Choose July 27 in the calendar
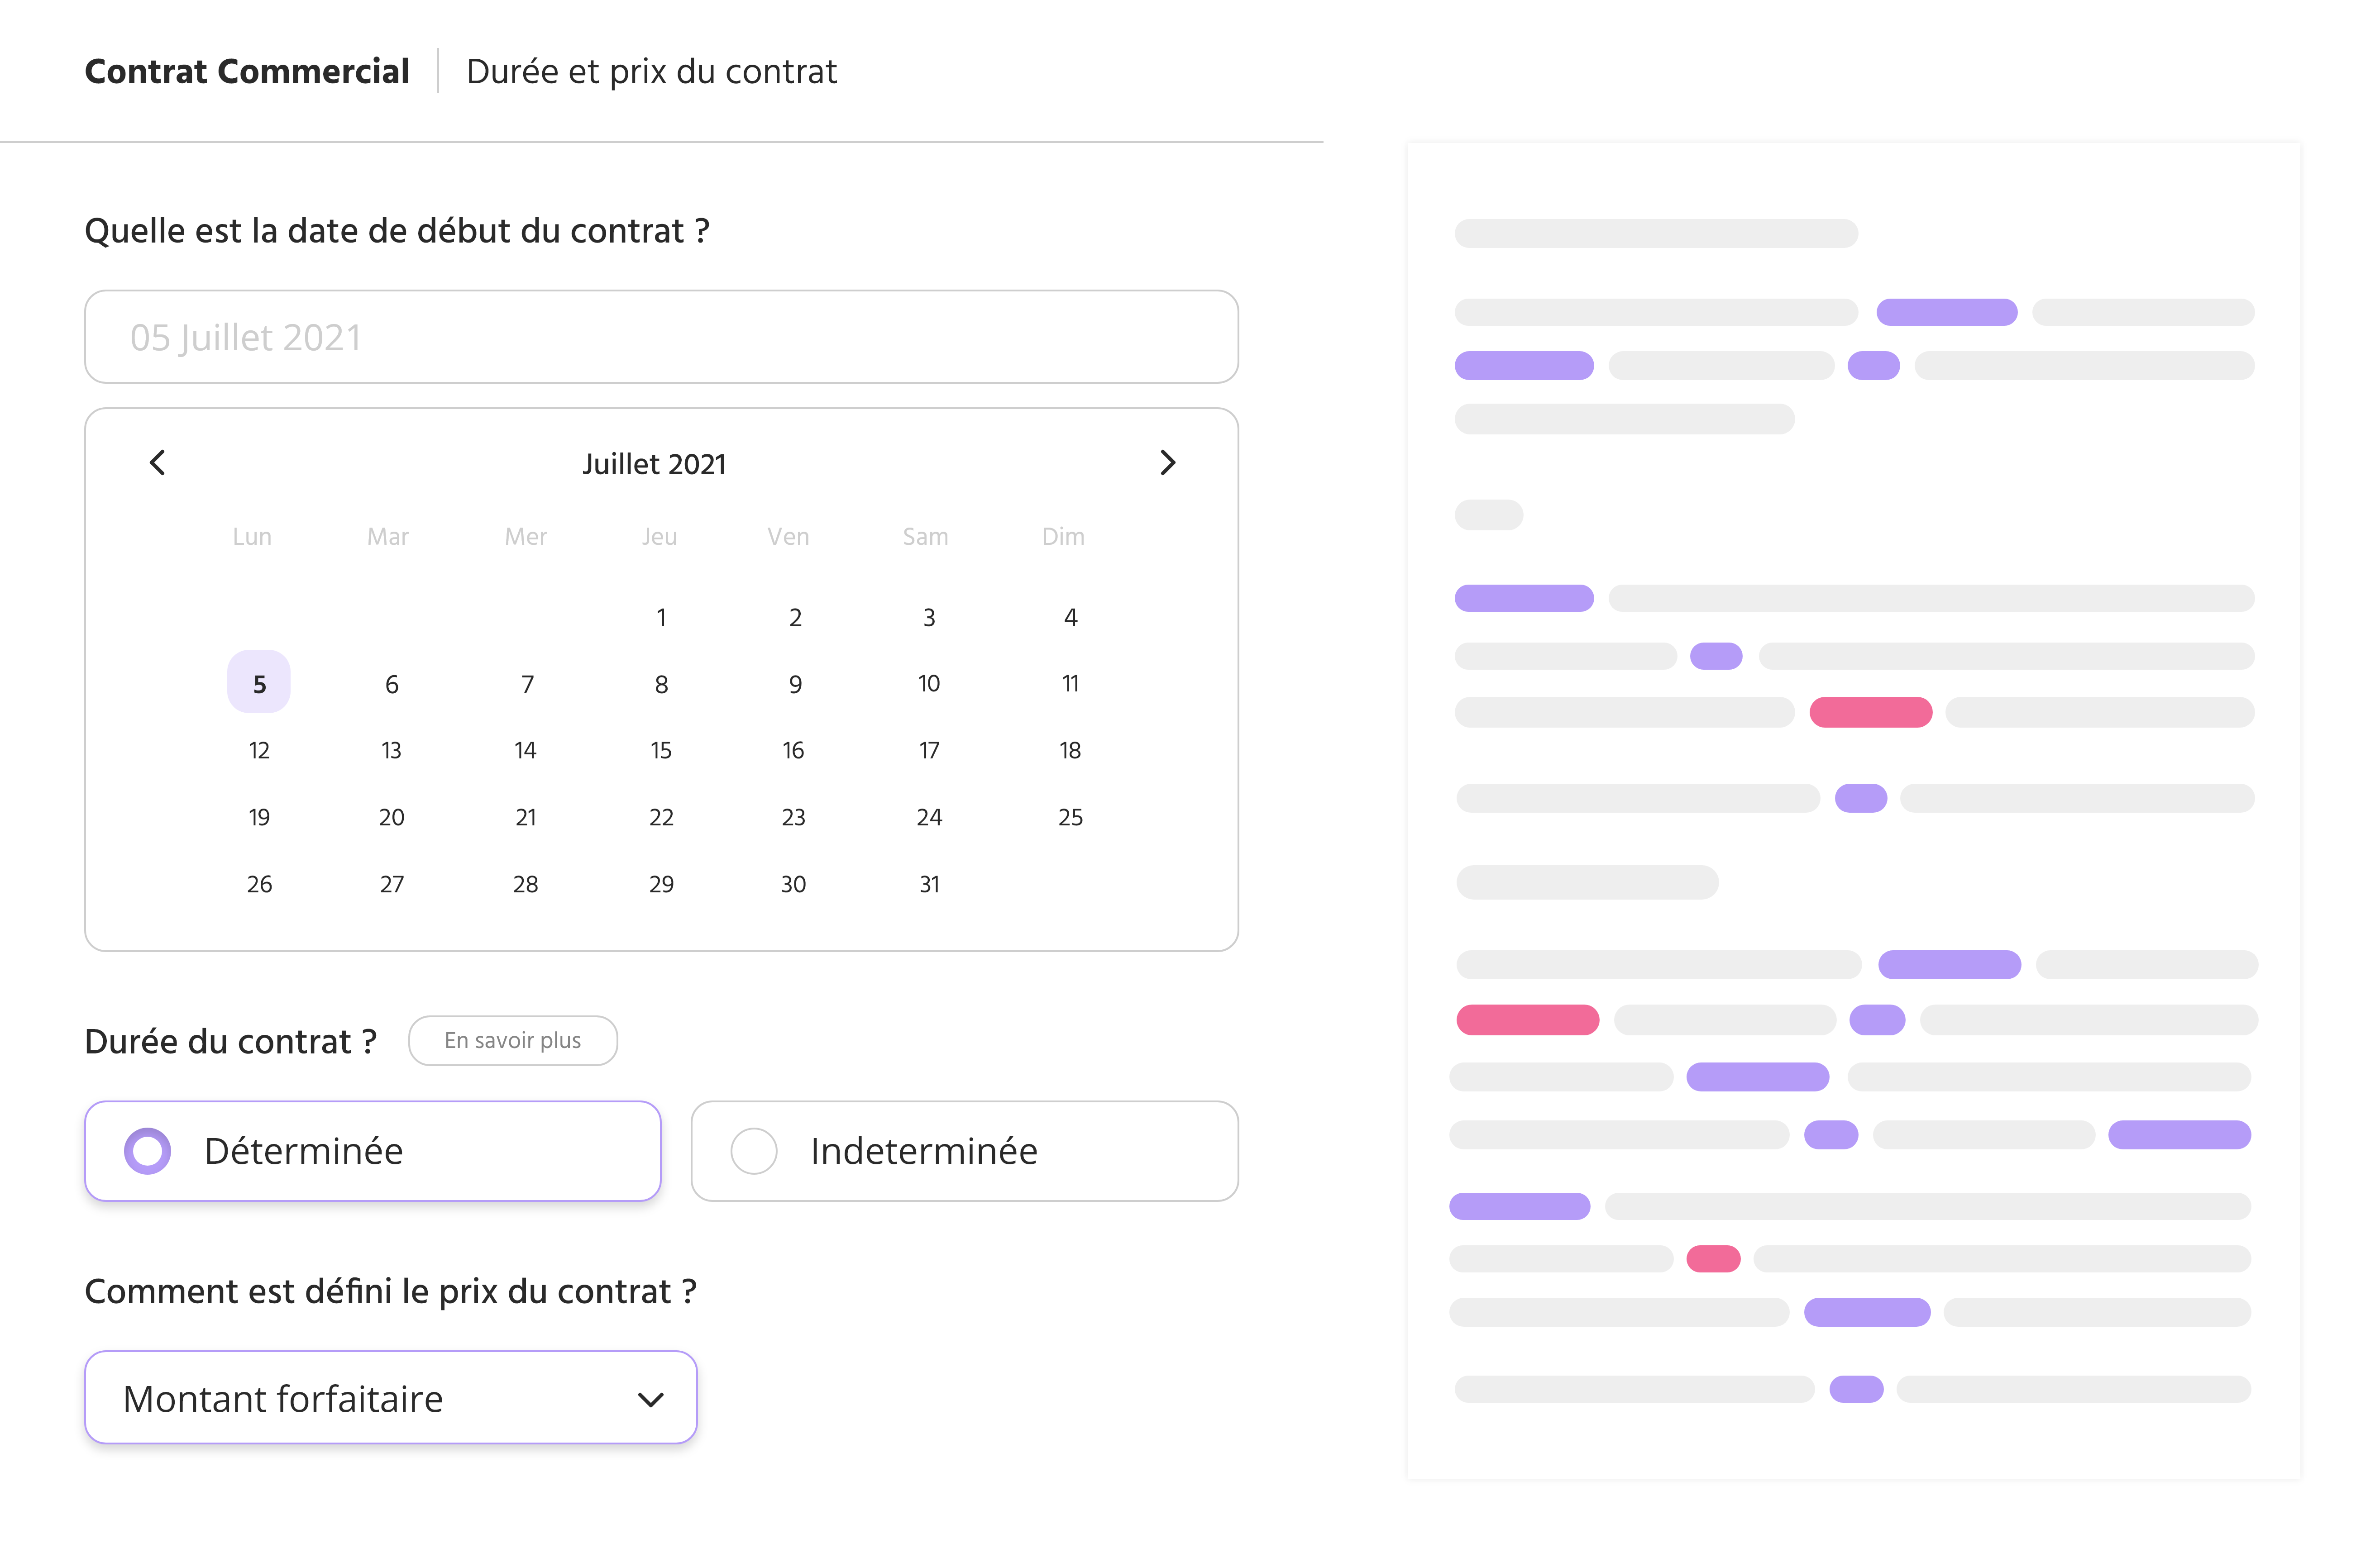2380x1553 pixels. 392,884
